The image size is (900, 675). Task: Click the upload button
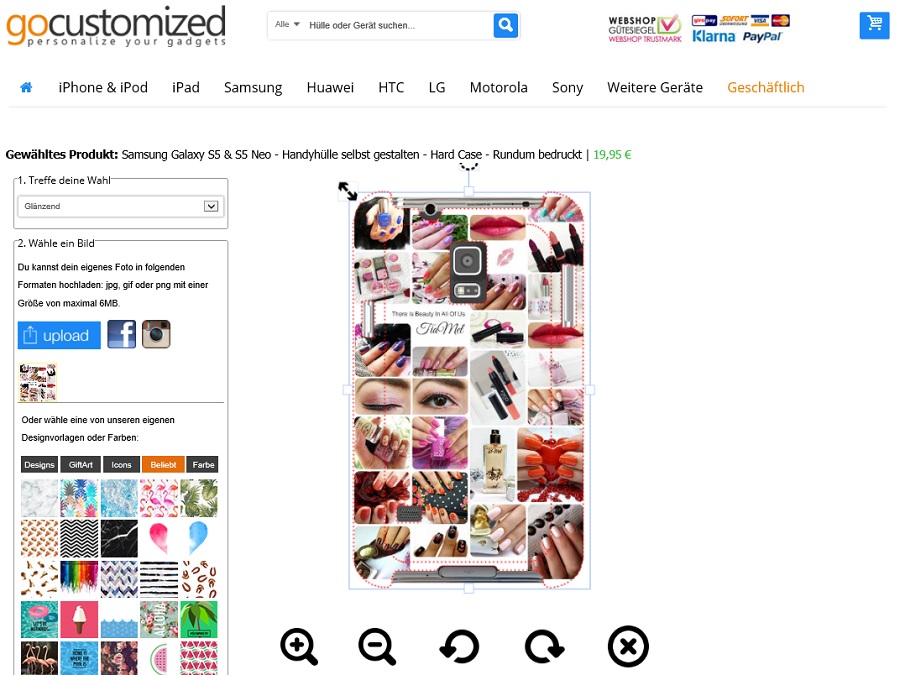point(59,335)
